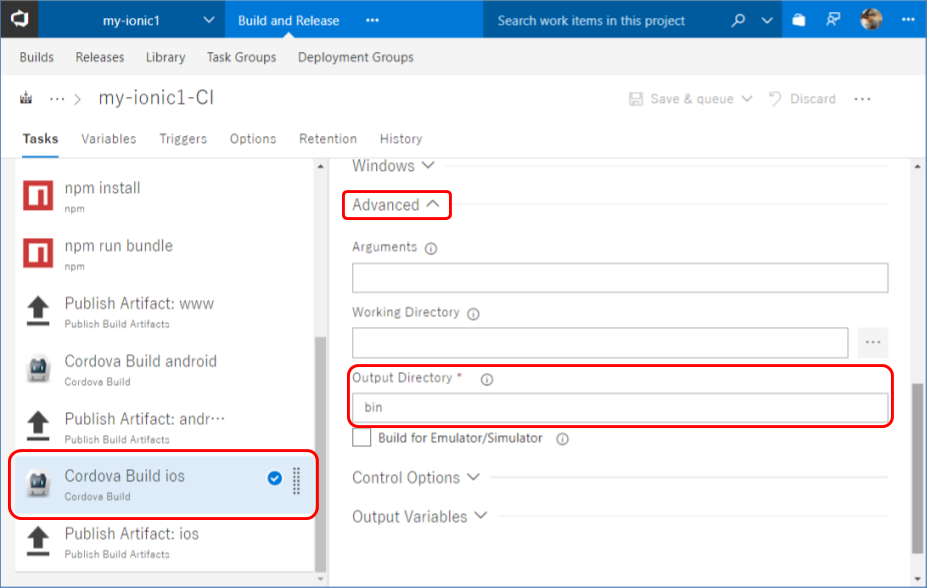Click the task list scroll up arrow
This screenshot has height=588, width=928.
click(x=320, y=167)
